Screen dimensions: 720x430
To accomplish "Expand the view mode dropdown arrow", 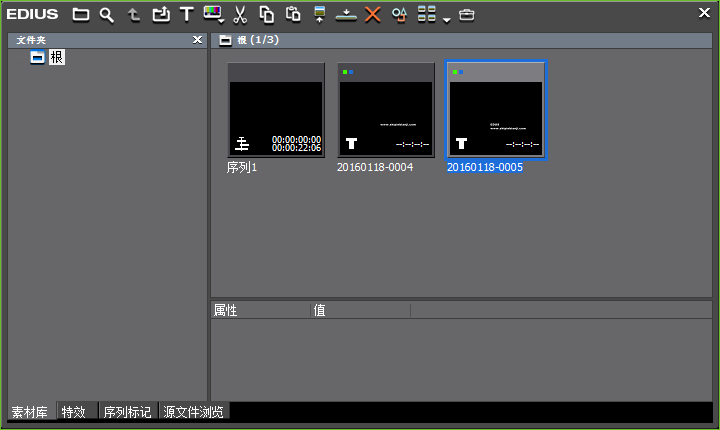I will (x=446, y=20).
